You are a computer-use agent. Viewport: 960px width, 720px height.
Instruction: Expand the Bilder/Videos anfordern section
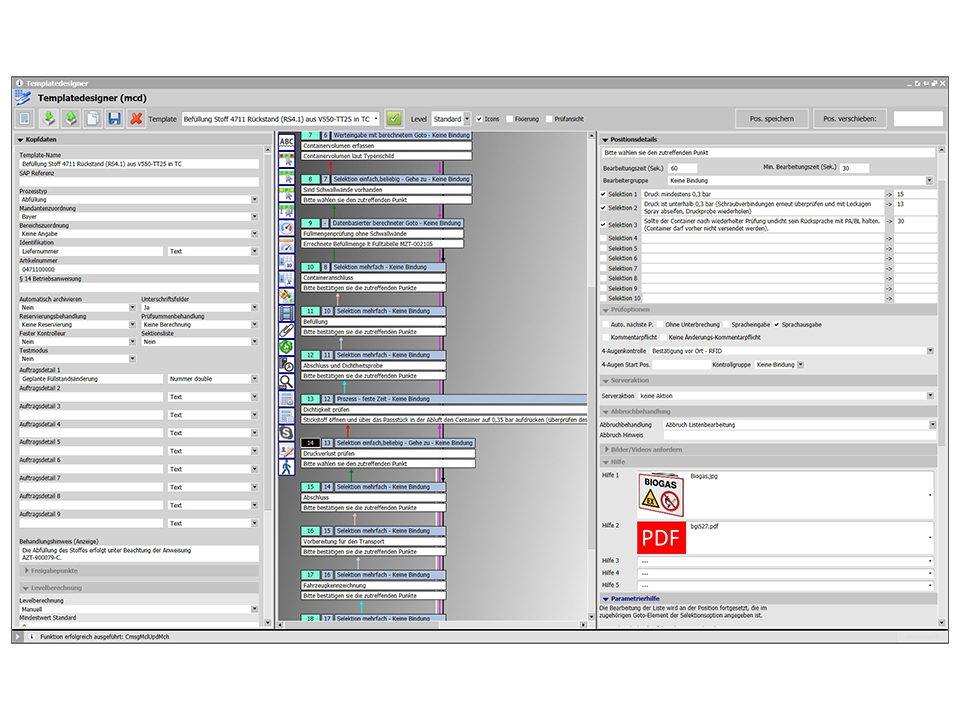(x=606, y=449)
